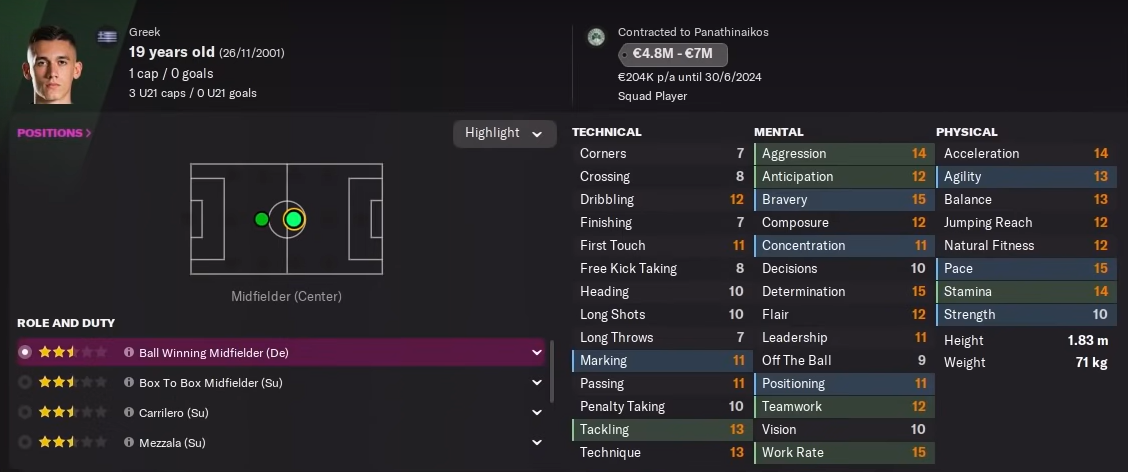Select the Box To Box Midfielder radio button
1128x472 pixels.
coord(25,383)
